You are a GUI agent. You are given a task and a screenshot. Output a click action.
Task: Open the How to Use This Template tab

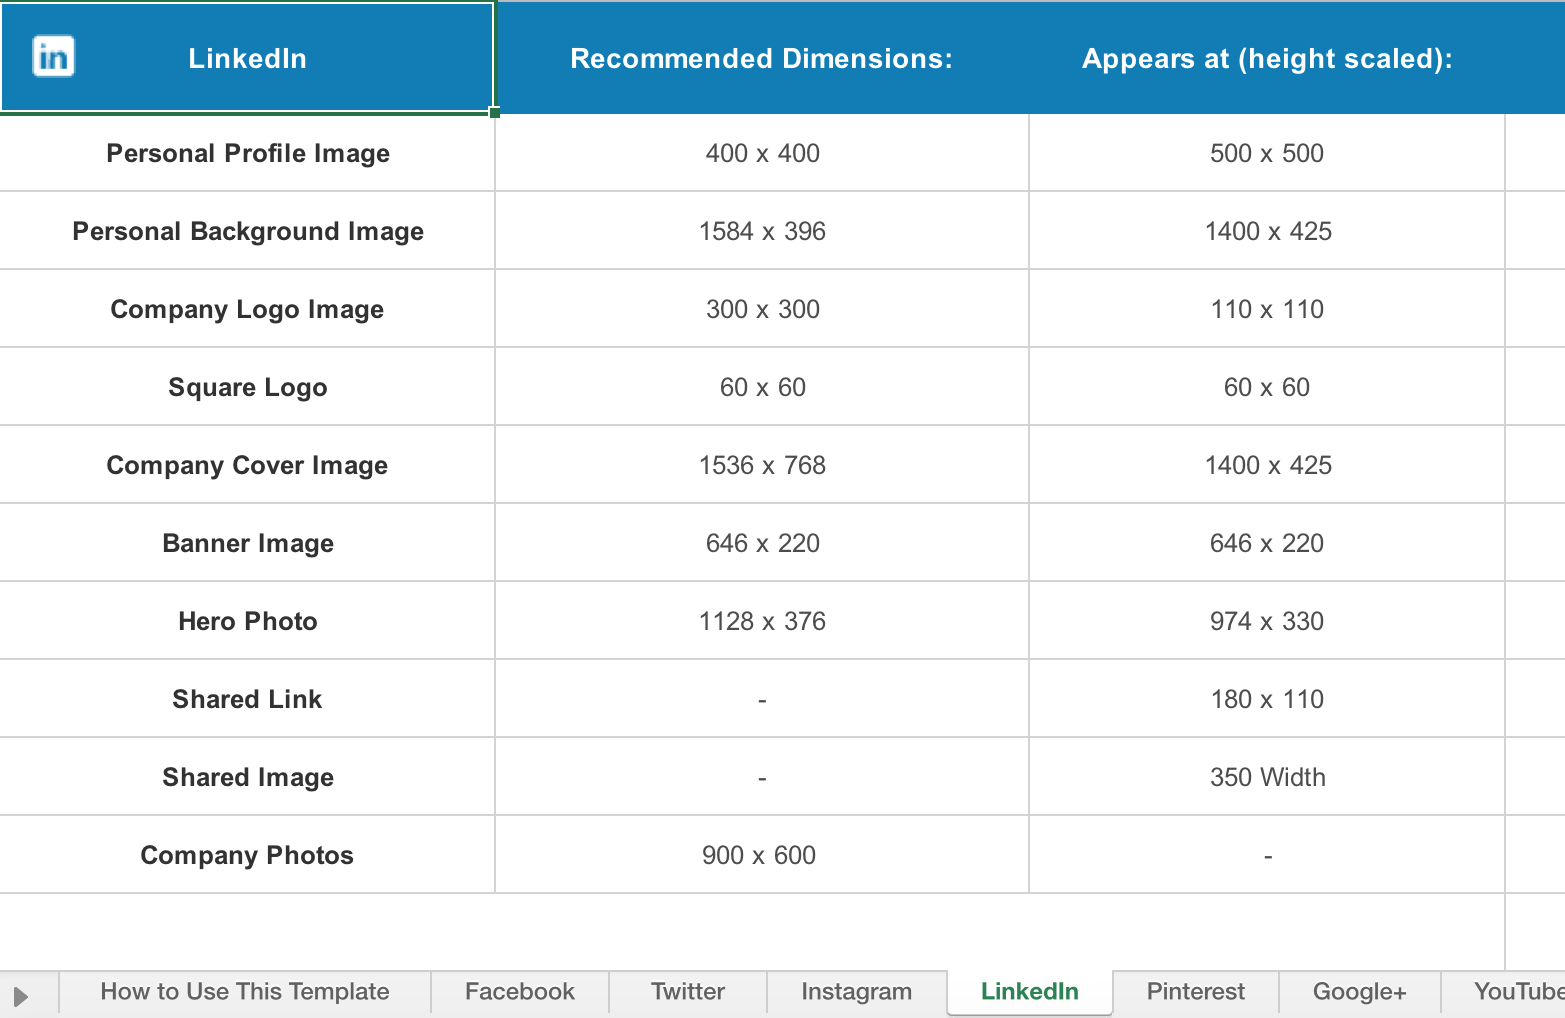pos(245,992)
